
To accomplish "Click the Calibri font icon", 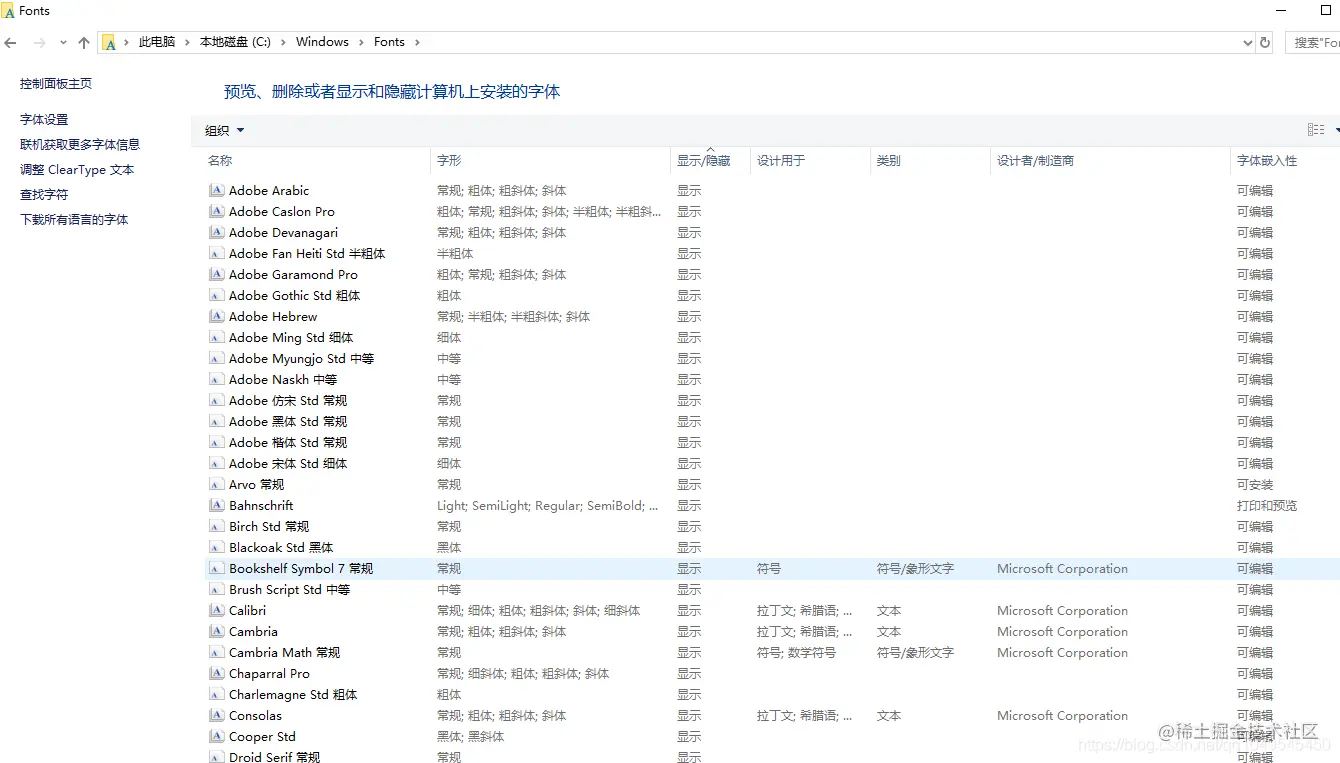I will pyautogui.click(x=216, y=610).
